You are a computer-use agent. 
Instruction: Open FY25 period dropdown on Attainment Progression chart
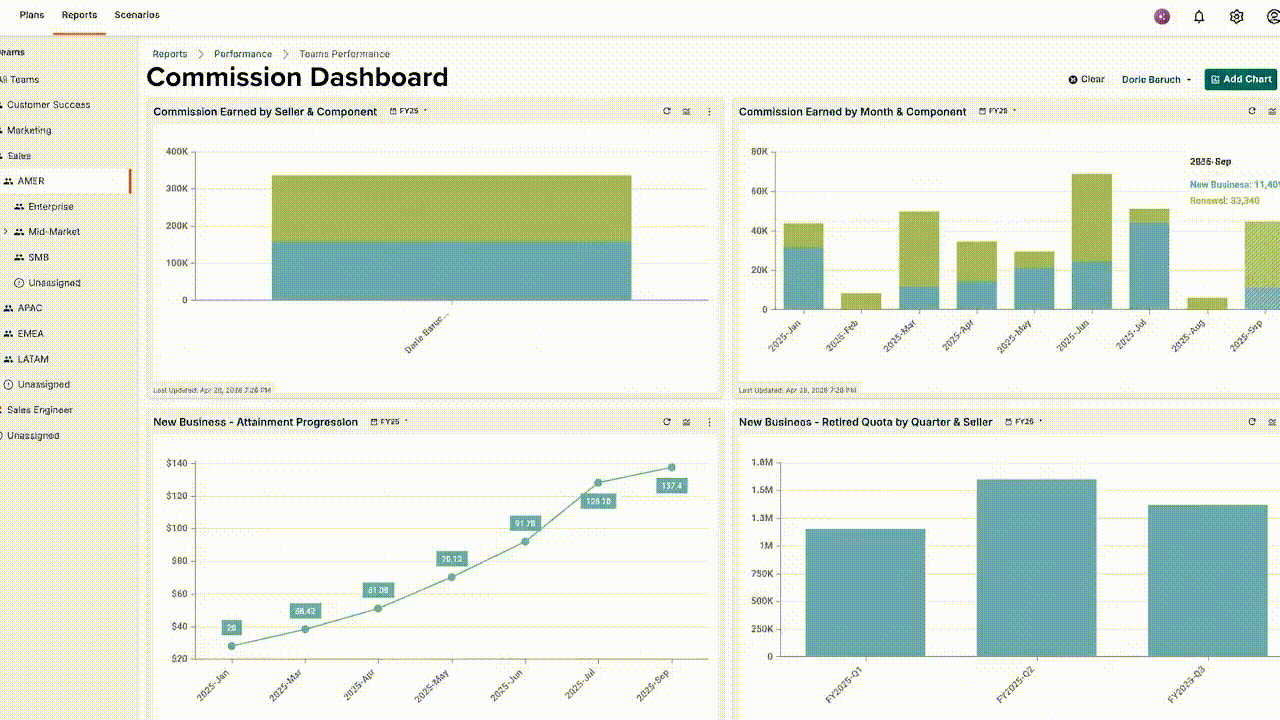[x=390, y=422]
